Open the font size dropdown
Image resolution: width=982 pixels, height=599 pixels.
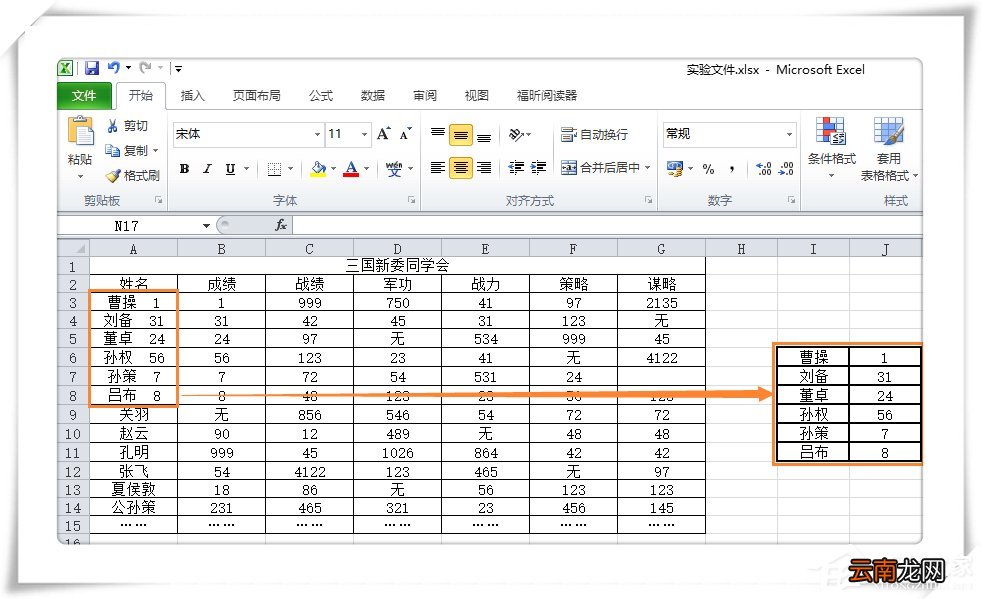364,134
